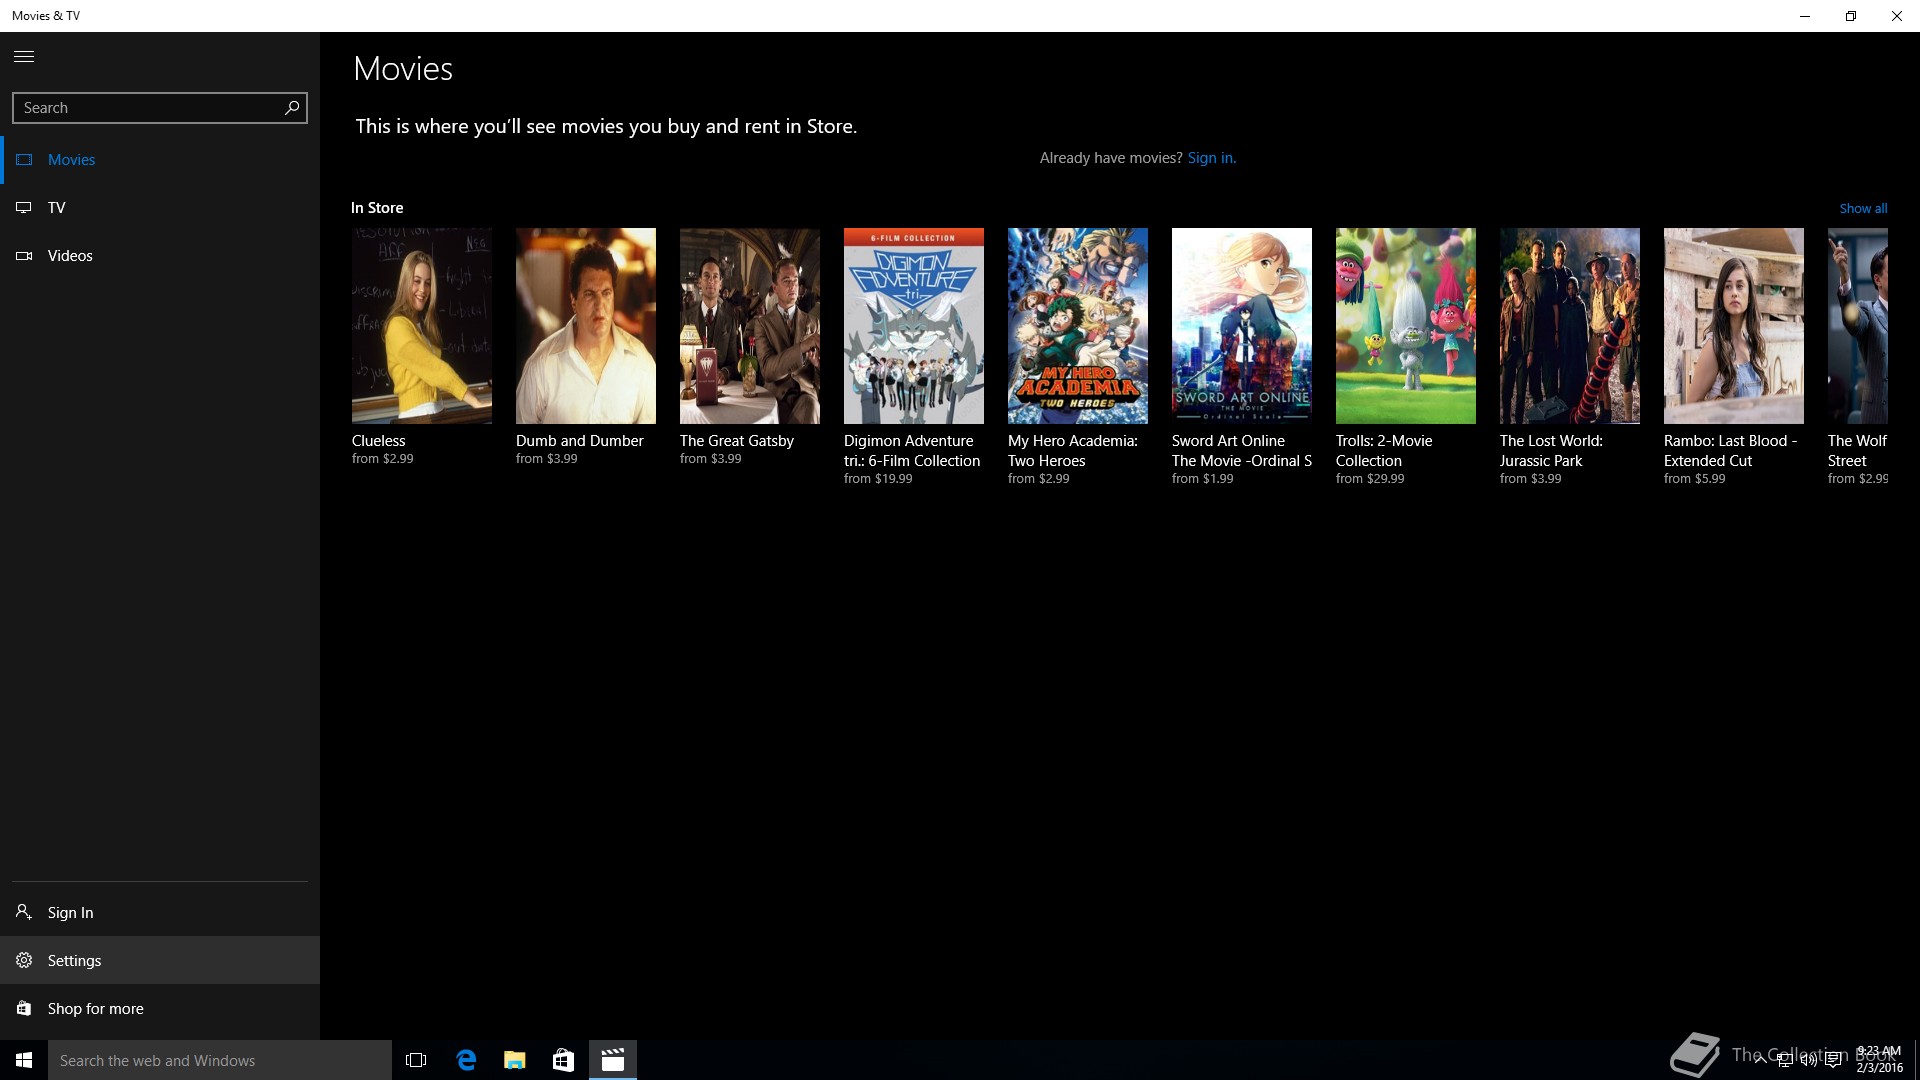Select the Movies sidebar item

click(71, 160)
